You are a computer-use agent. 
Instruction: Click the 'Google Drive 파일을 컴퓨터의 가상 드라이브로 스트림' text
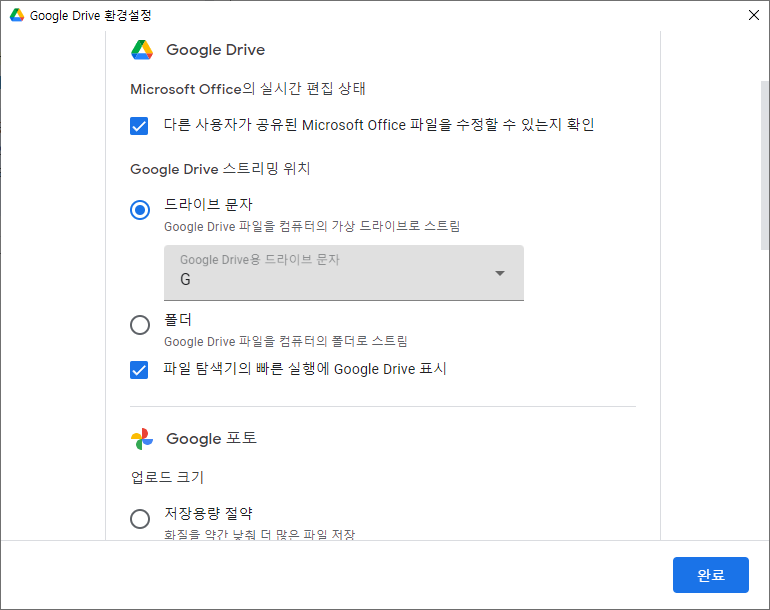click(x=312, y=226)
